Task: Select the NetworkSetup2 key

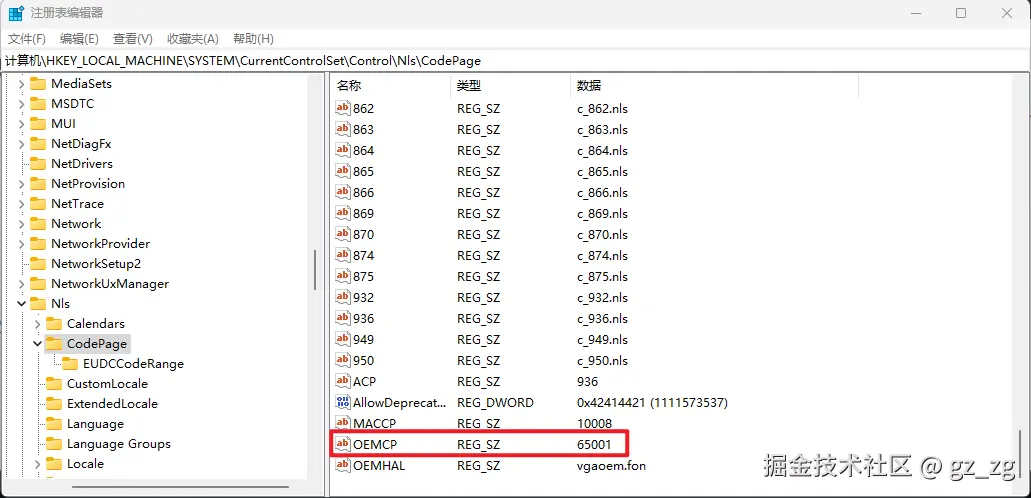Action: (95, 264)
